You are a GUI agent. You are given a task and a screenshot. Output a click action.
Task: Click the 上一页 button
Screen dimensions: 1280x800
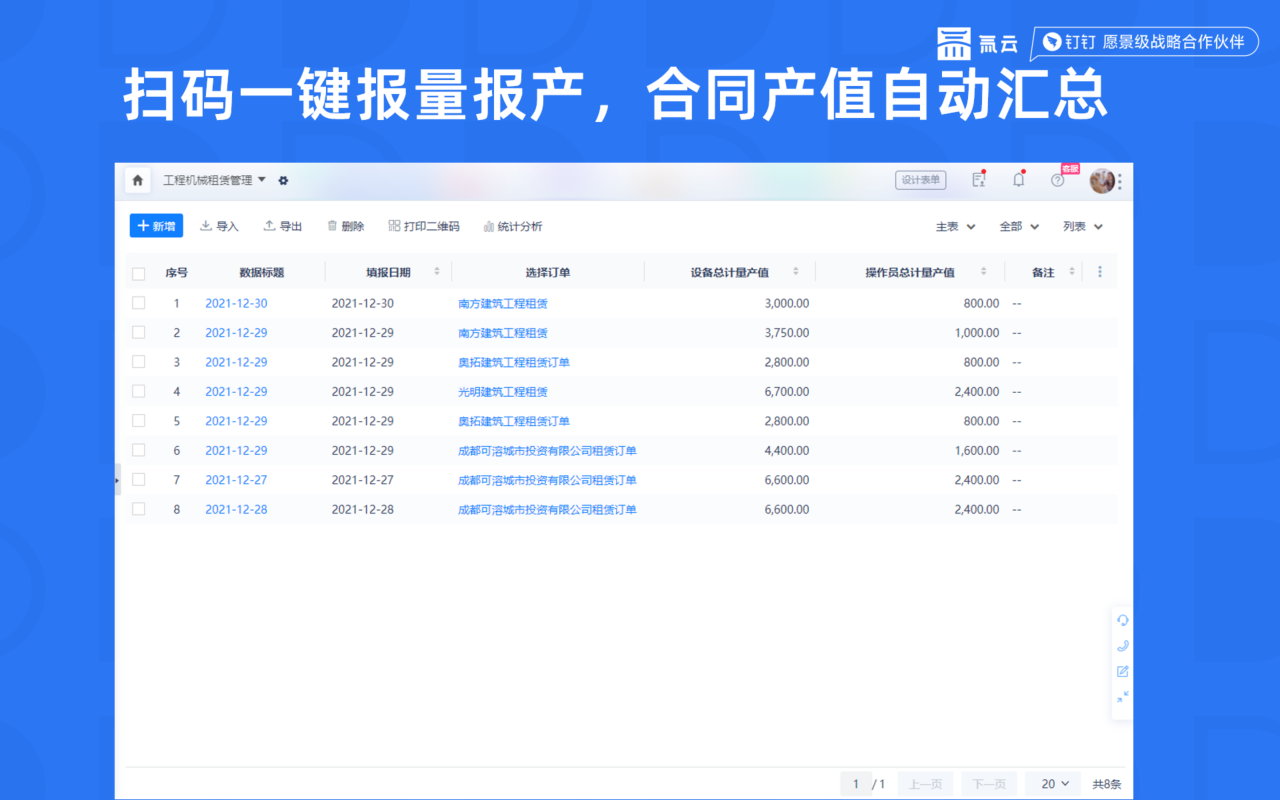click(x=925, y=784)
